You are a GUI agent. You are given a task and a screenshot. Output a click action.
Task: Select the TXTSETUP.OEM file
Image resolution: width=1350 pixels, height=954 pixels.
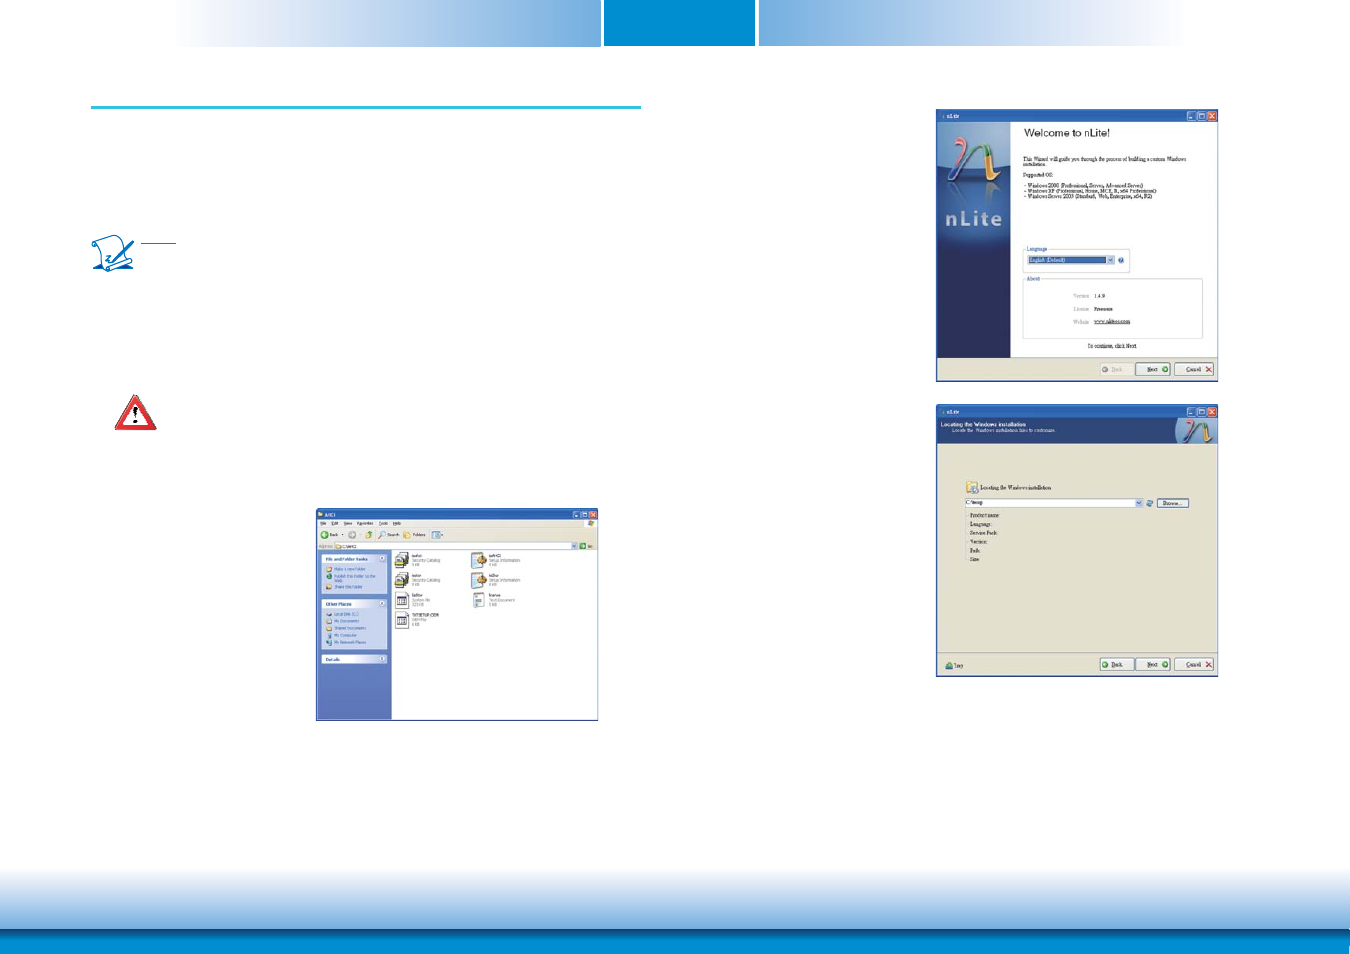[x=417, y=620]
